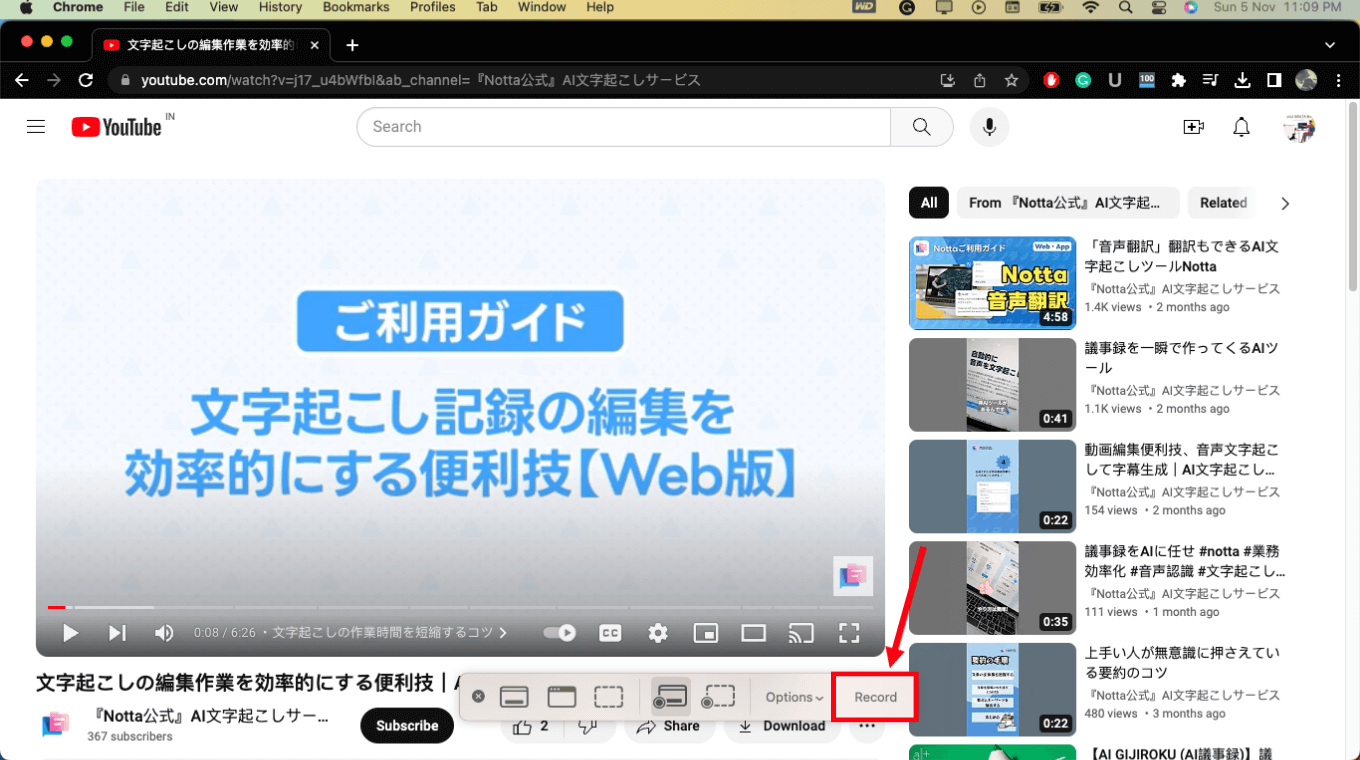Open the Profiles menu in menu bar
This screenshot has height=760, width=1360.
[433, 7]
